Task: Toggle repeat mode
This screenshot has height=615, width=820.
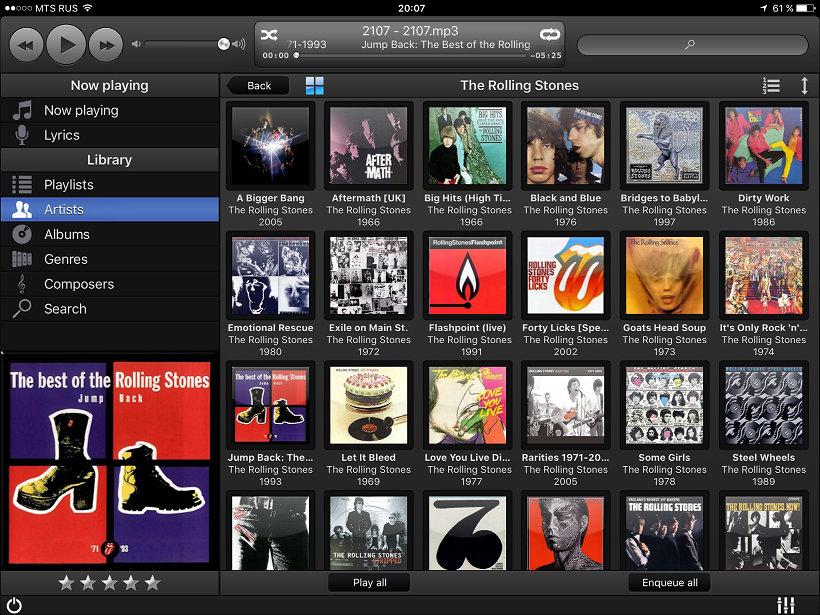Action: click(x=550, y=35)
